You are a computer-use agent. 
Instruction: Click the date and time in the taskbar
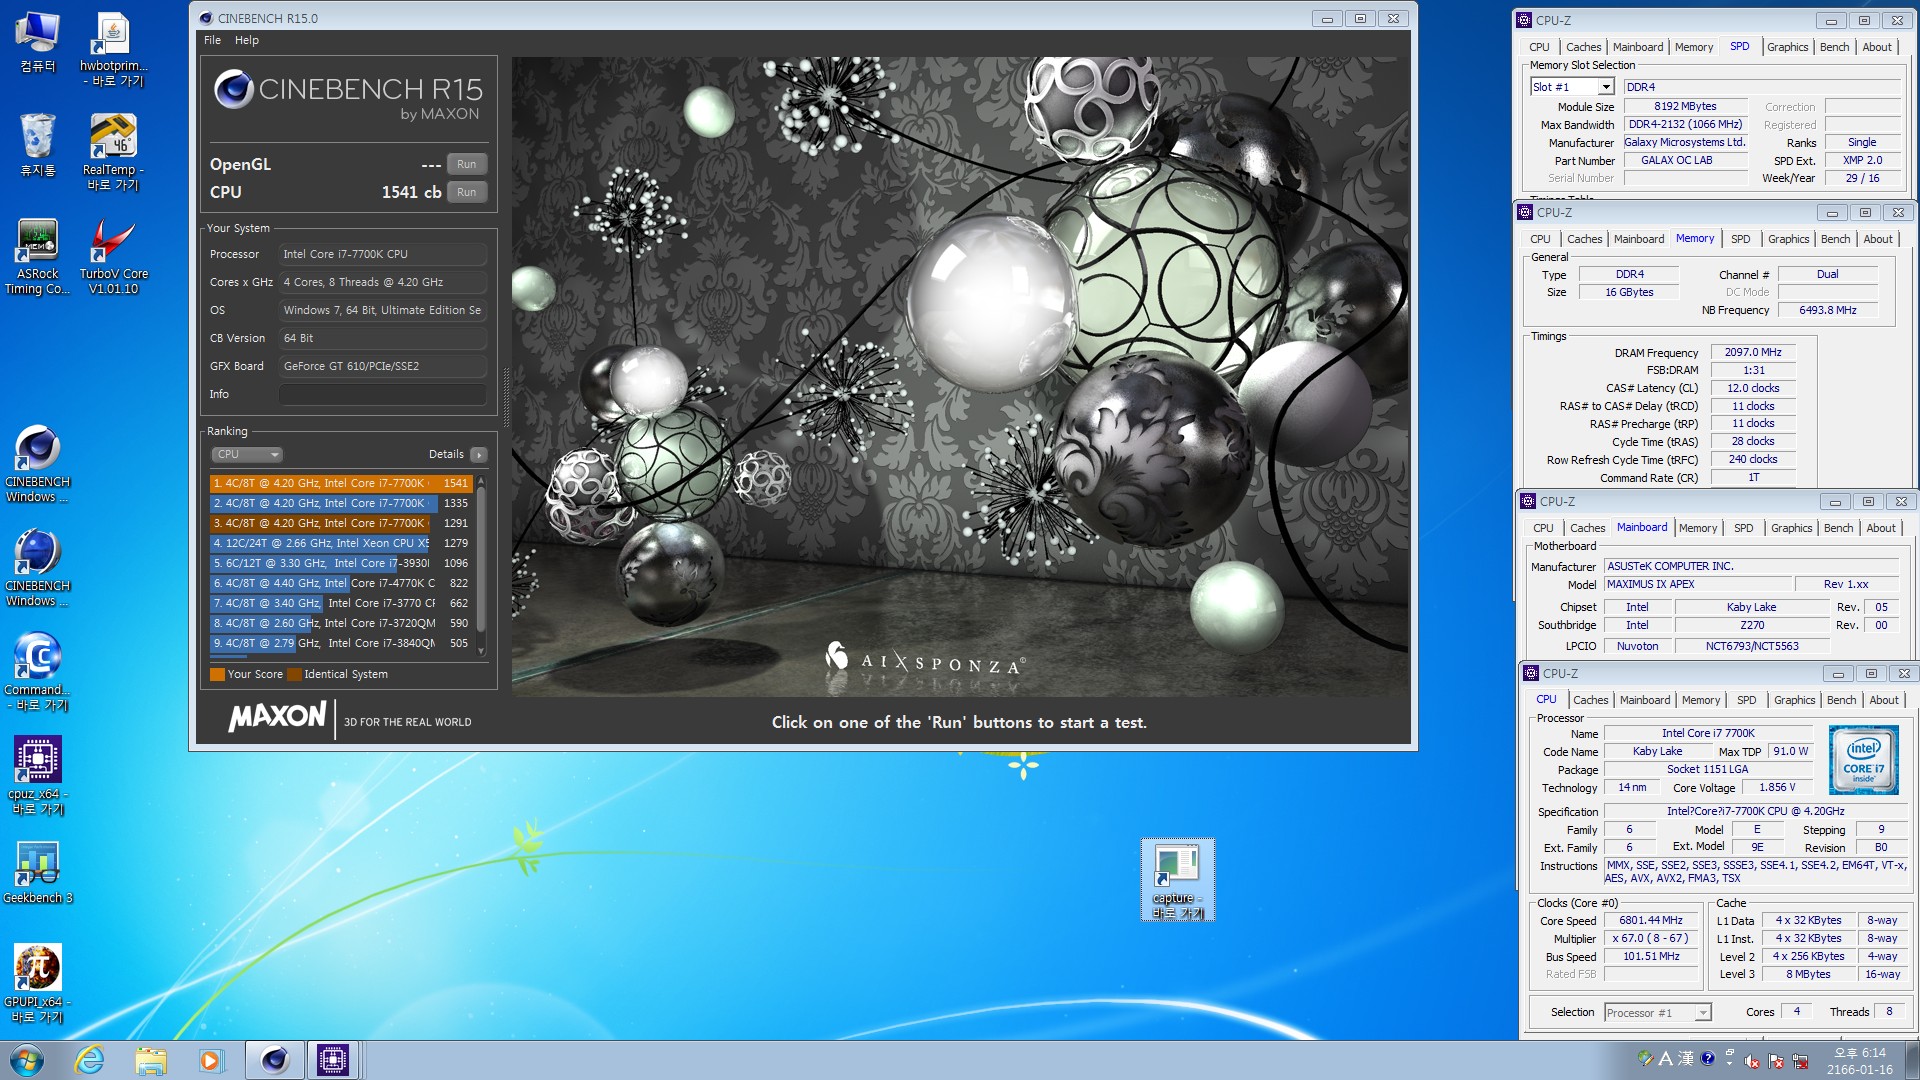[x=1859, y=1061]
